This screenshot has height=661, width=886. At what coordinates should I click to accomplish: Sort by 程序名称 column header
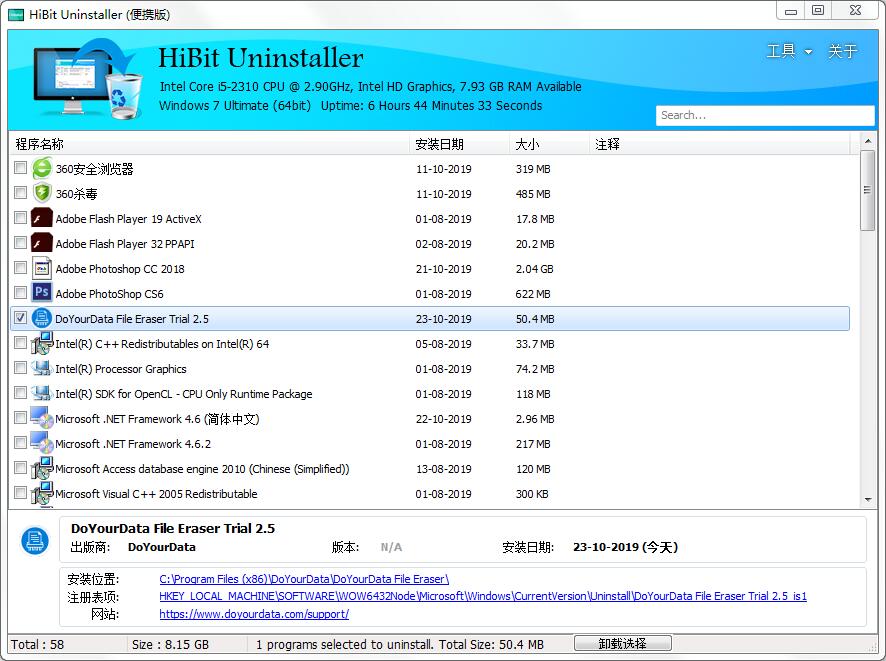point(209,144)
